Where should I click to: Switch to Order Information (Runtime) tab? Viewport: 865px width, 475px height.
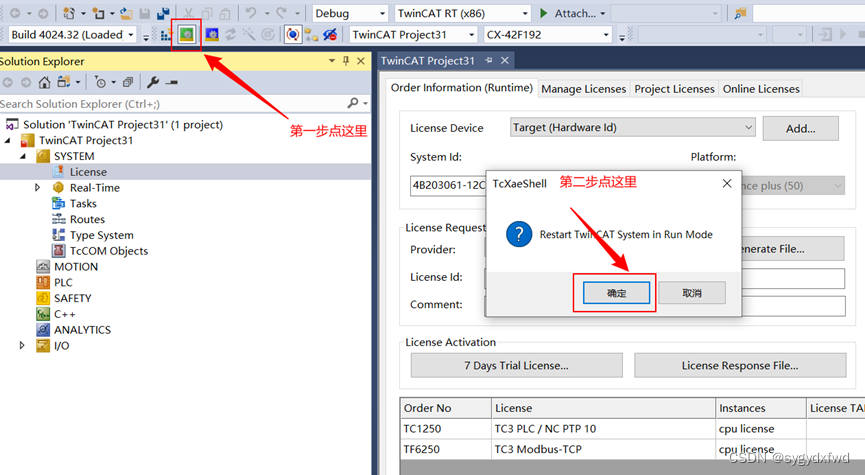(462, 88)
